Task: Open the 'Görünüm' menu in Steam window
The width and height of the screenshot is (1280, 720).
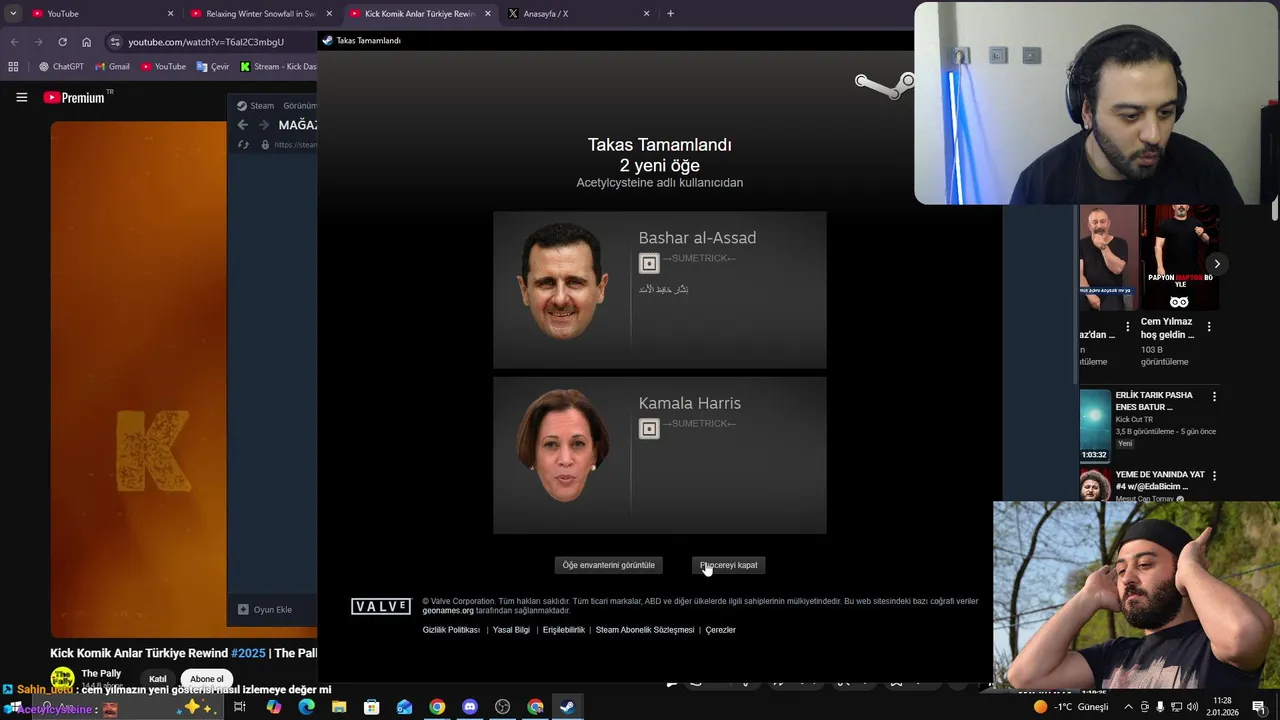Action: 299,105
